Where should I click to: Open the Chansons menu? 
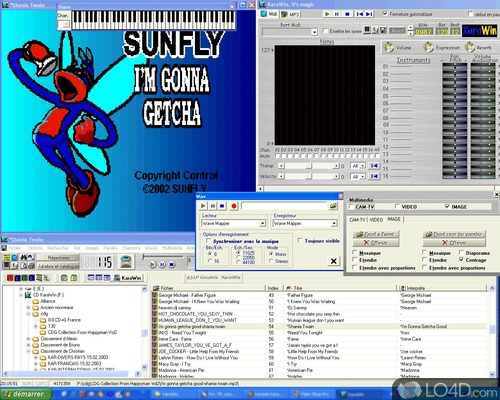point(131,248)
